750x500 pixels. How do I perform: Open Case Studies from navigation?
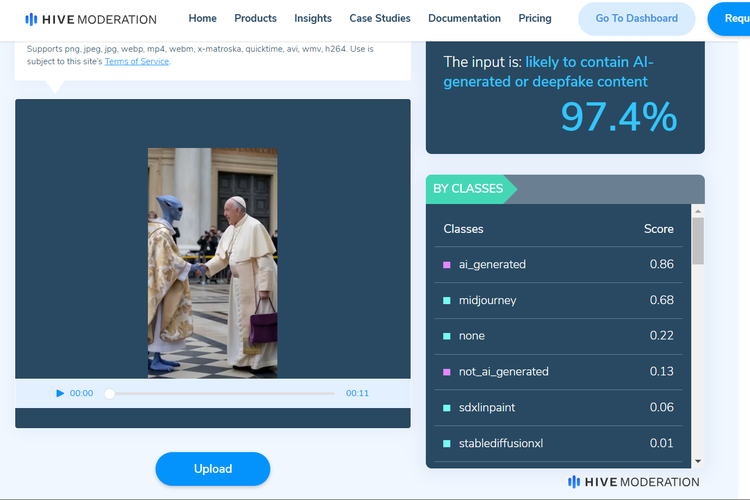pyautogui.click(x=380, y=18)
